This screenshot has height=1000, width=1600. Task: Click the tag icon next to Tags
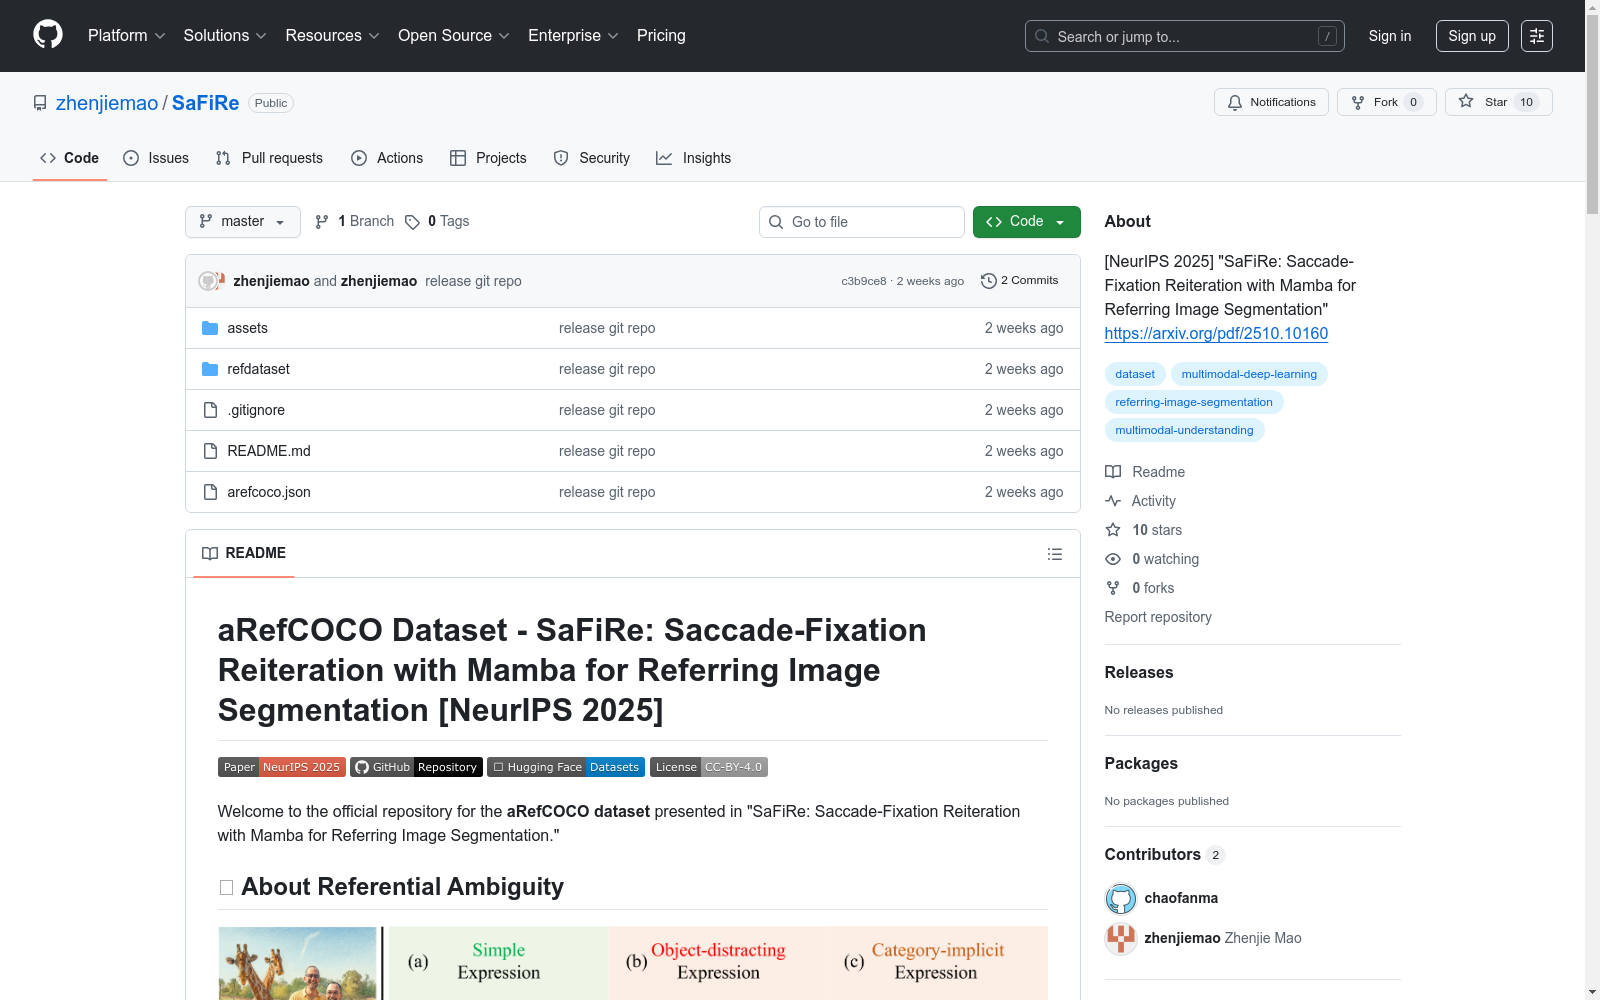[412, 222]
